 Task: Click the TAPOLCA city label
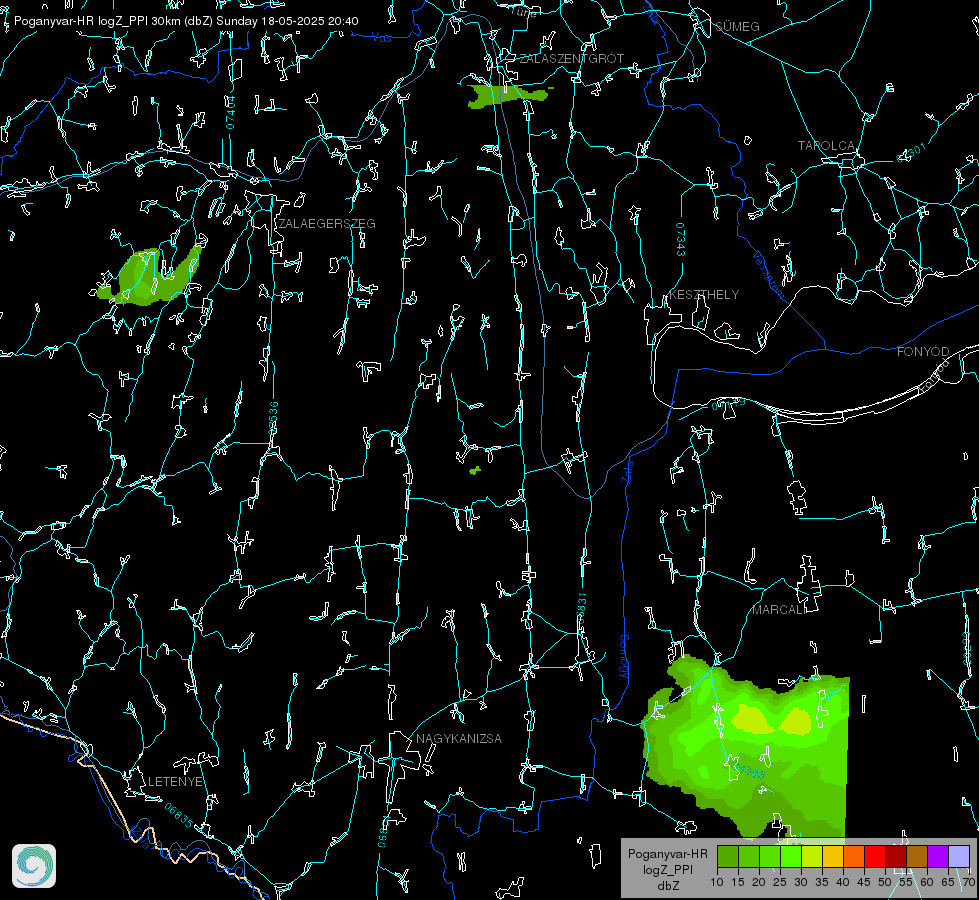pyautogui.click(x=826, y=146)
